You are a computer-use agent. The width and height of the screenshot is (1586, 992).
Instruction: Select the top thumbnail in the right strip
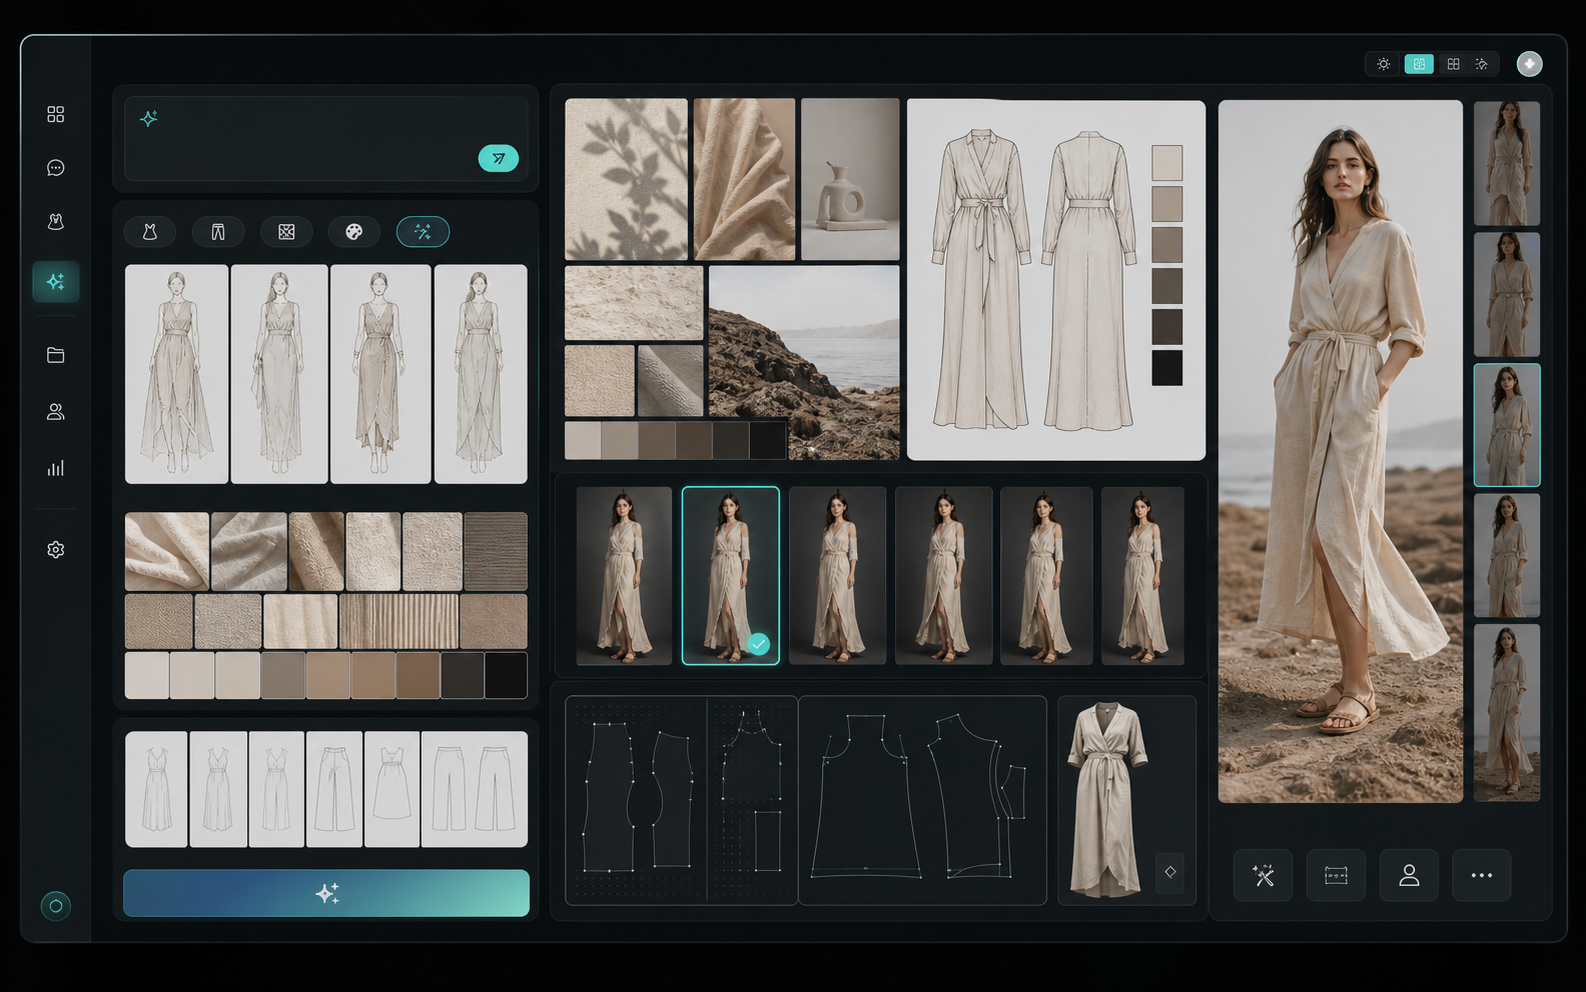tap(1507, 163)
